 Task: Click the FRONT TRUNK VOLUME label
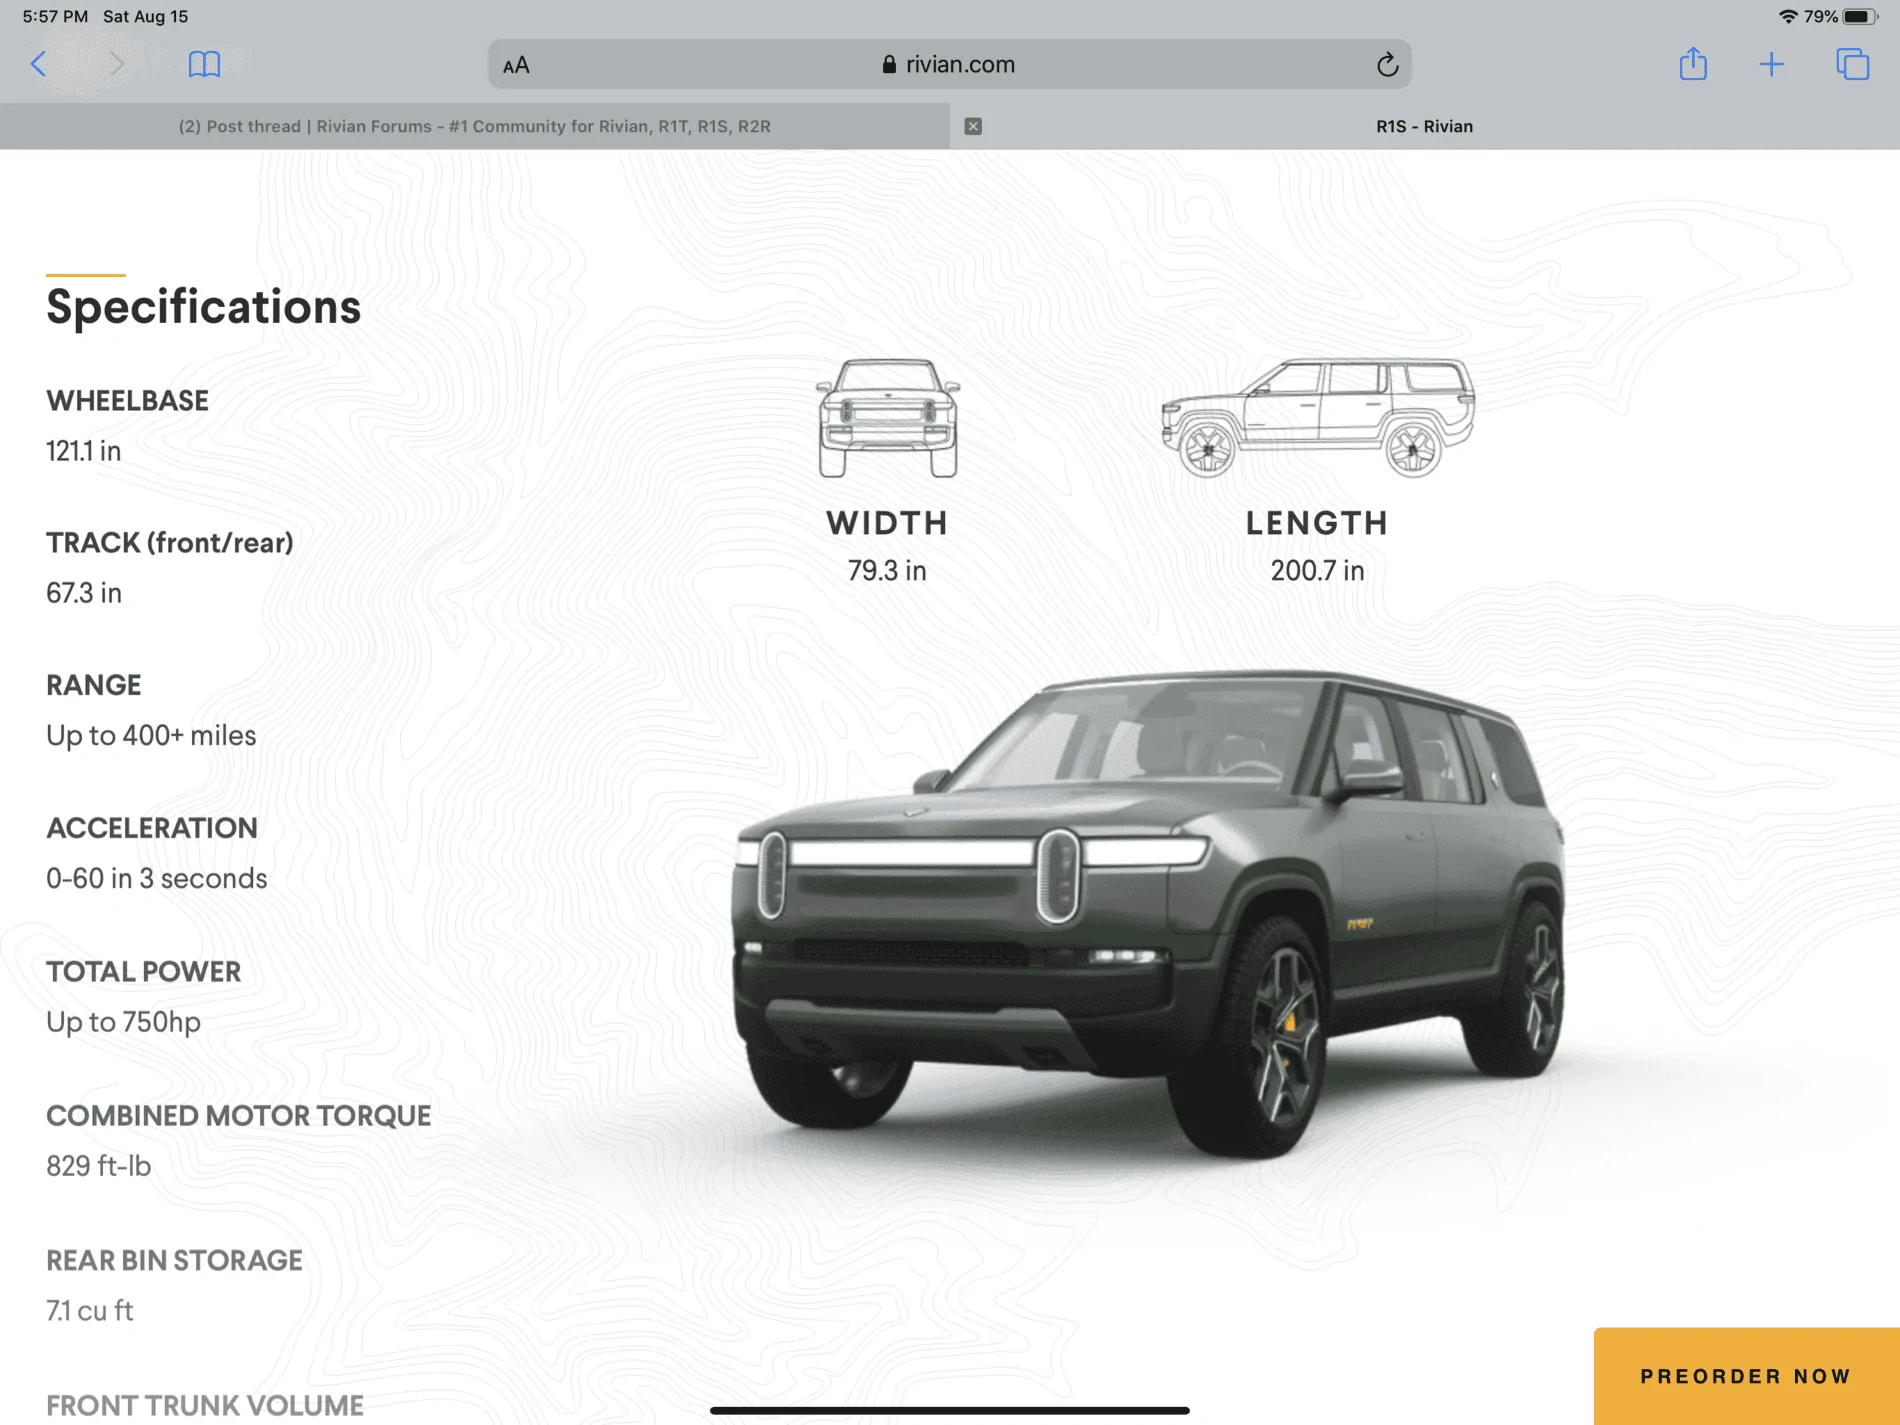click(205, 1405)
